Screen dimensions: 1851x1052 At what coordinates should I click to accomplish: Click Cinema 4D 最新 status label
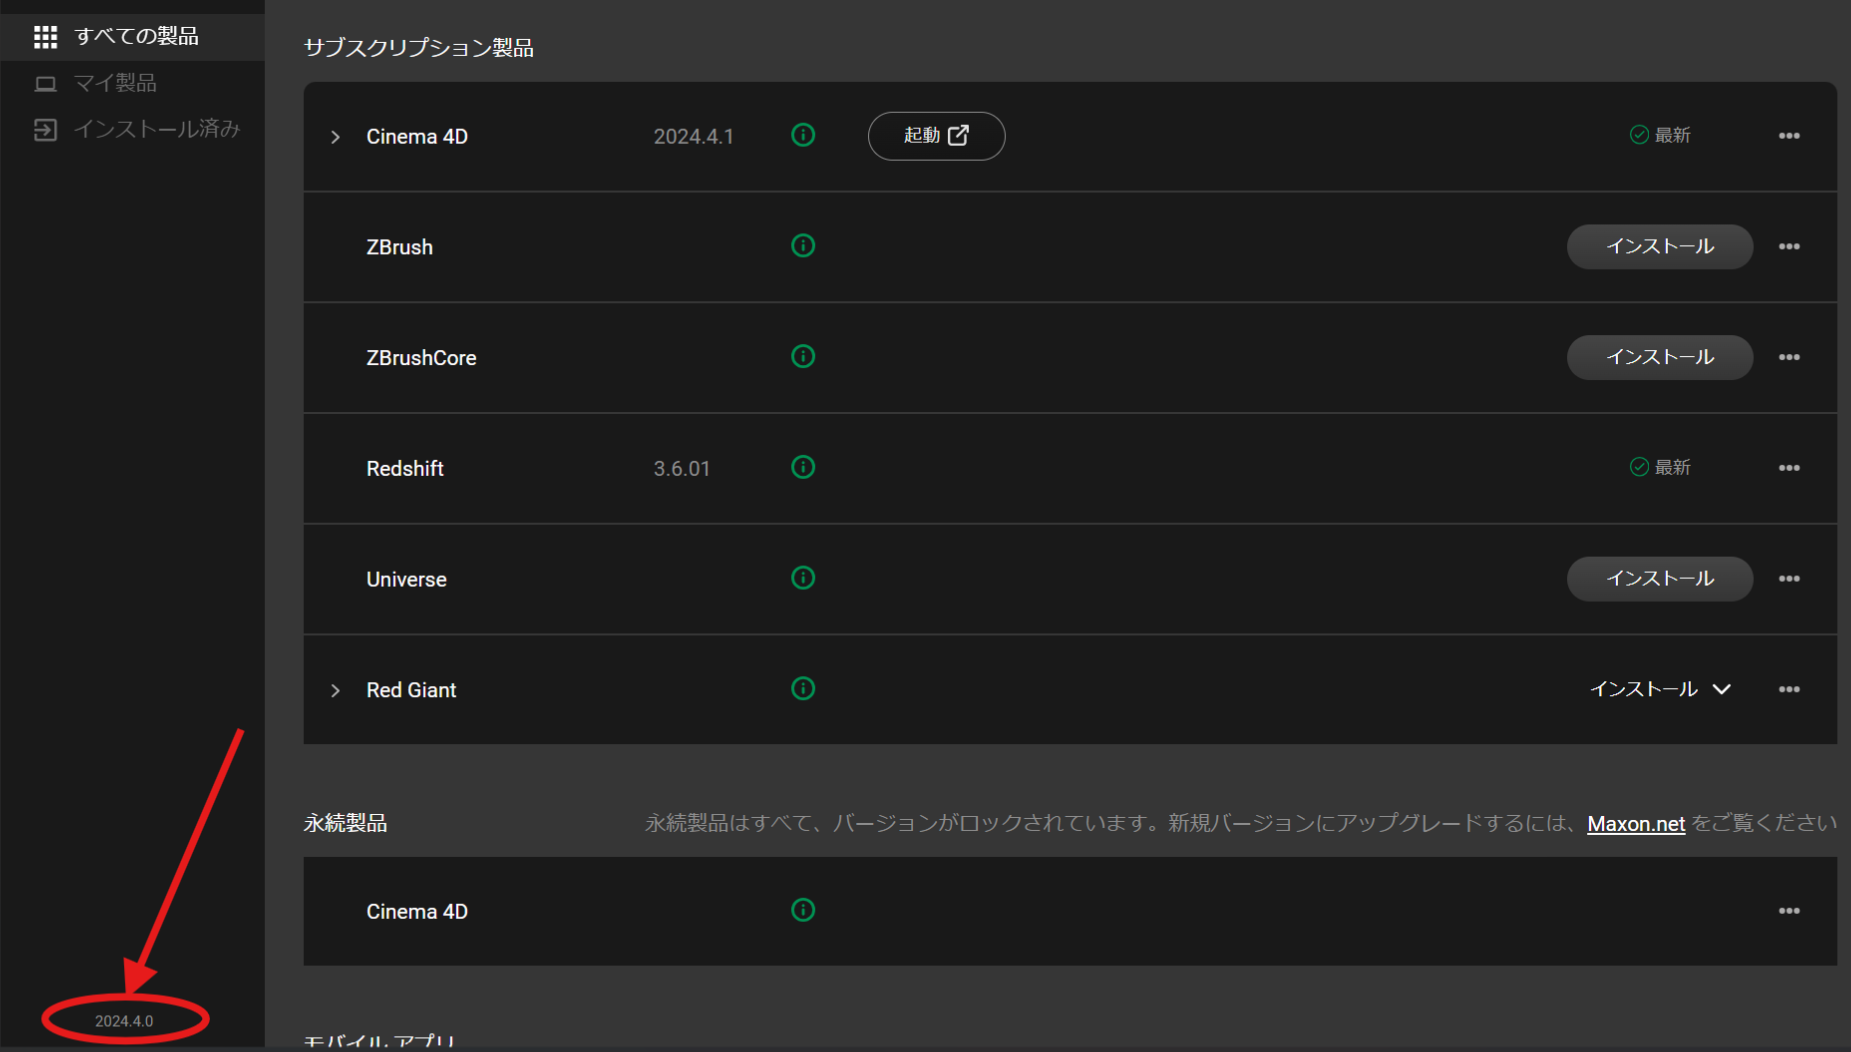coord(1660,135)
